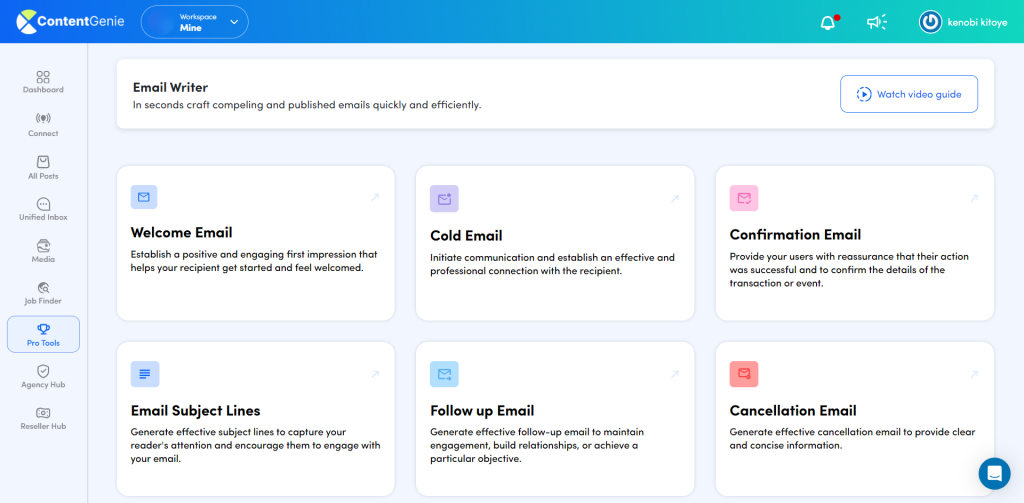Click the Cold Email envelope icon
This screenshot has height=503, width=1024.
pyautogui.click(x=444, y=199)
